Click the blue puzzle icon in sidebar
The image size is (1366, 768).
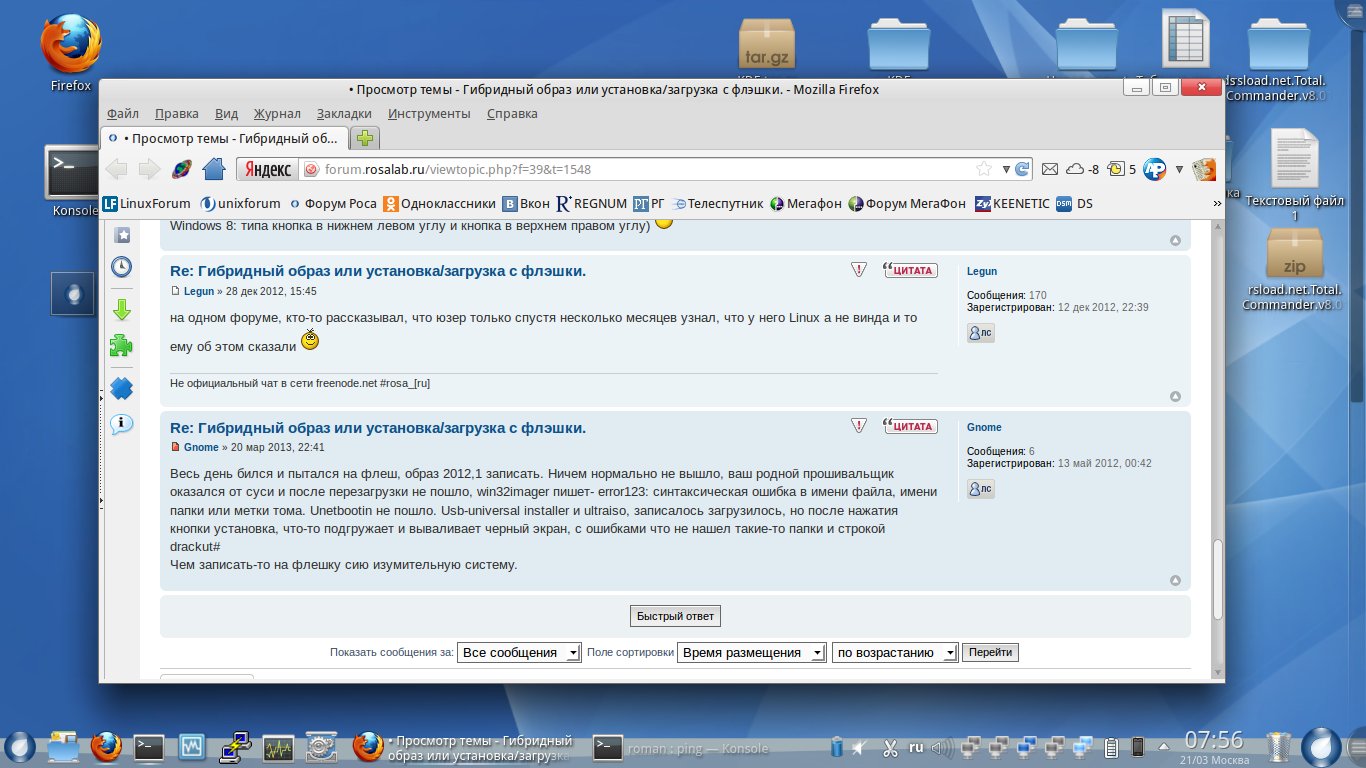tap(121, 387)
